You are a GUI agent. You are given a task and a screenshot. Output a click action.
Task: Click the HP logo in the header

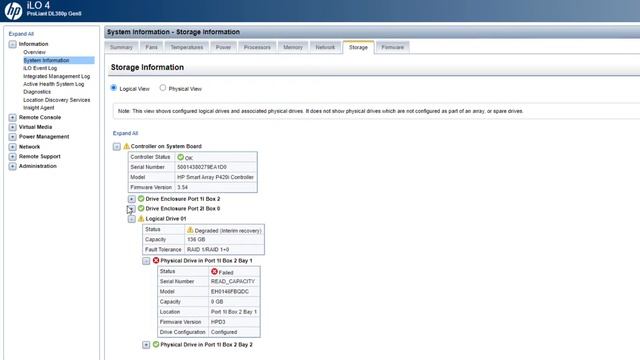[x=13, y=11]
